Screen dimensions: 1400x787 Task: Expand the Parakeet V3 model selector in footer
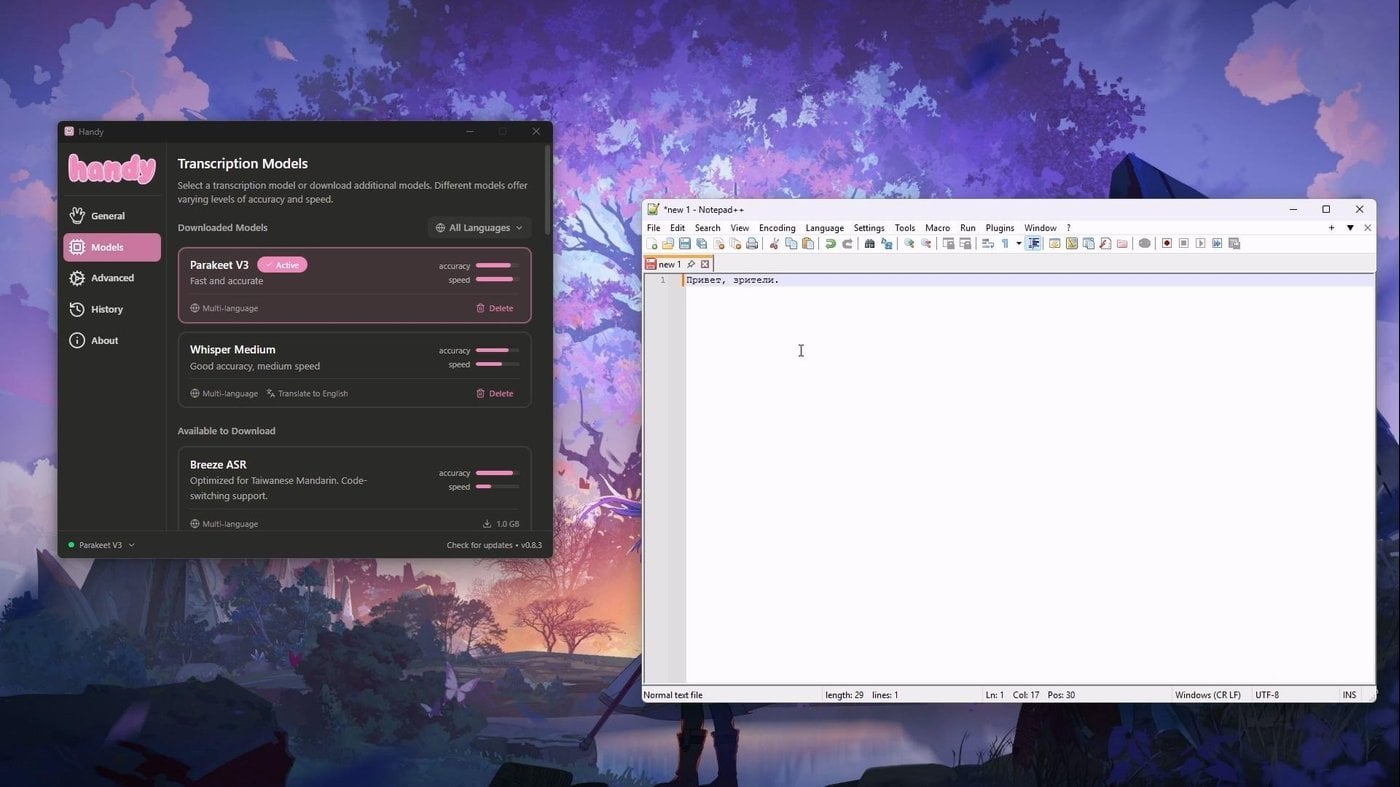point(102,545)
